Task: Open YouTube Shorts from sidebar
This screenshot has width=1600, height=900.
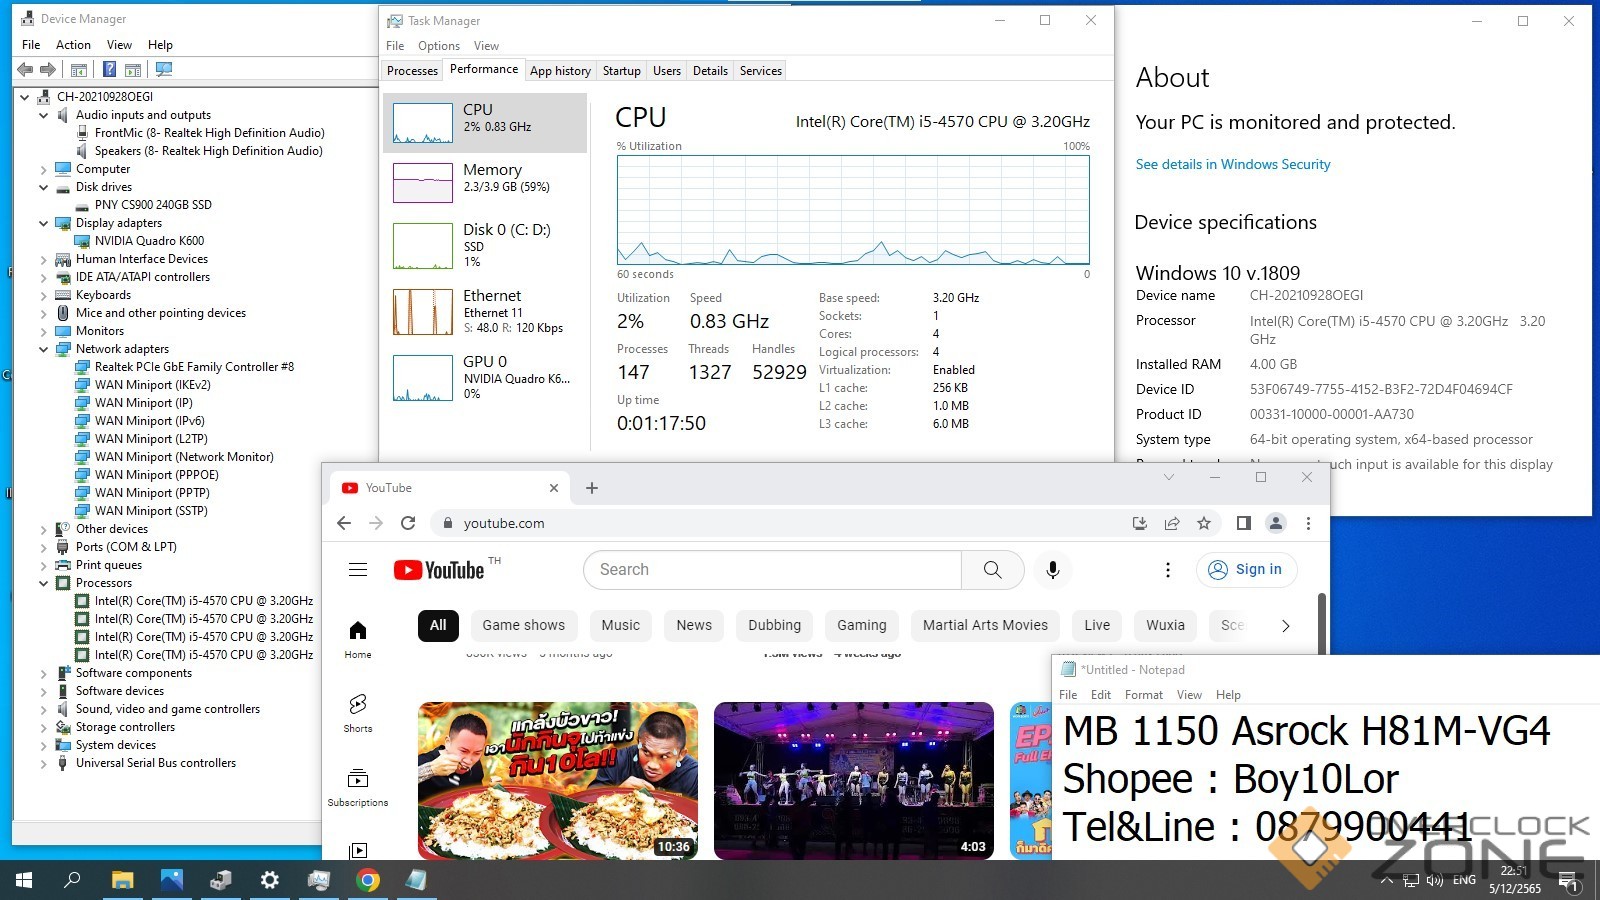Action: pos(358,712)
